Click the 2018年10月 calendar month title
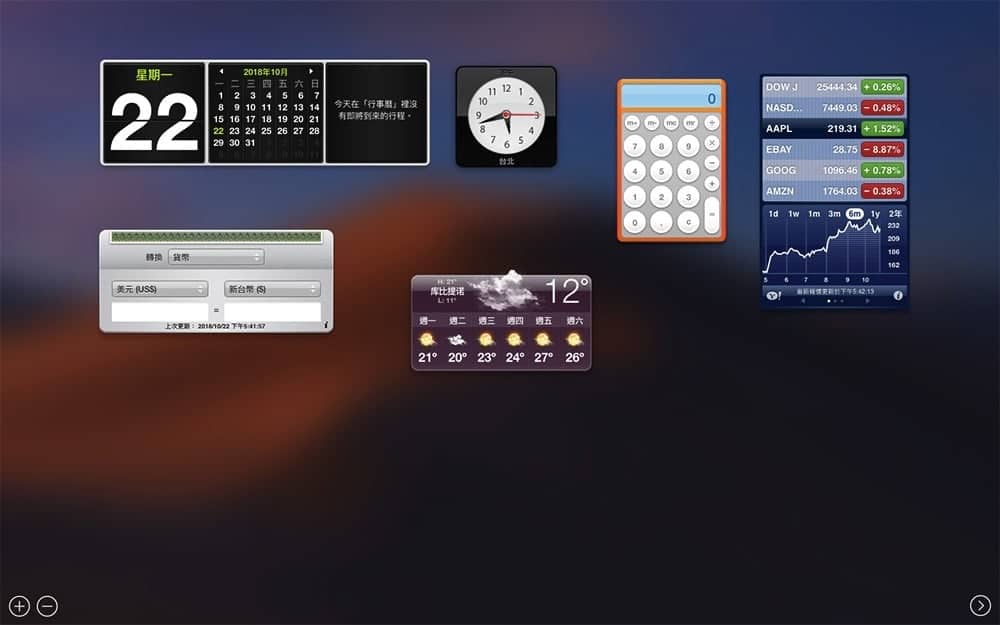The width and height of the screenshot is (1000, 625). [265, 71]
